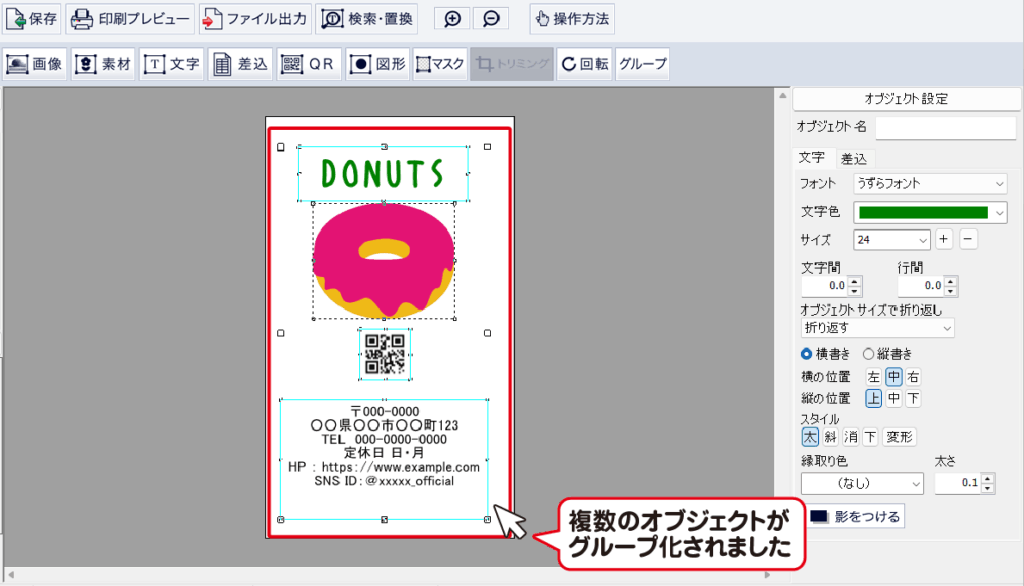
Task: Insert a QR code with QR tool
Action: click(x=307, y=64)
